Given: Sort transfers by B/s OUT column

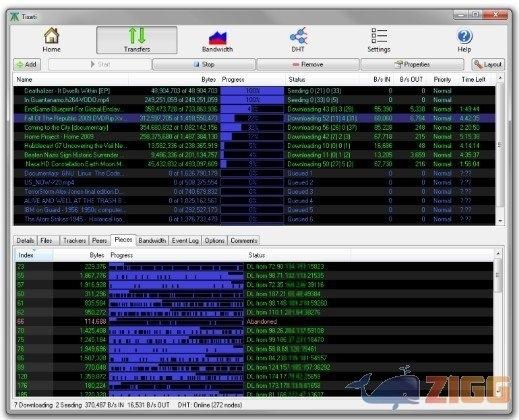Looking at the screenshot, I should [x=411, y=79].
